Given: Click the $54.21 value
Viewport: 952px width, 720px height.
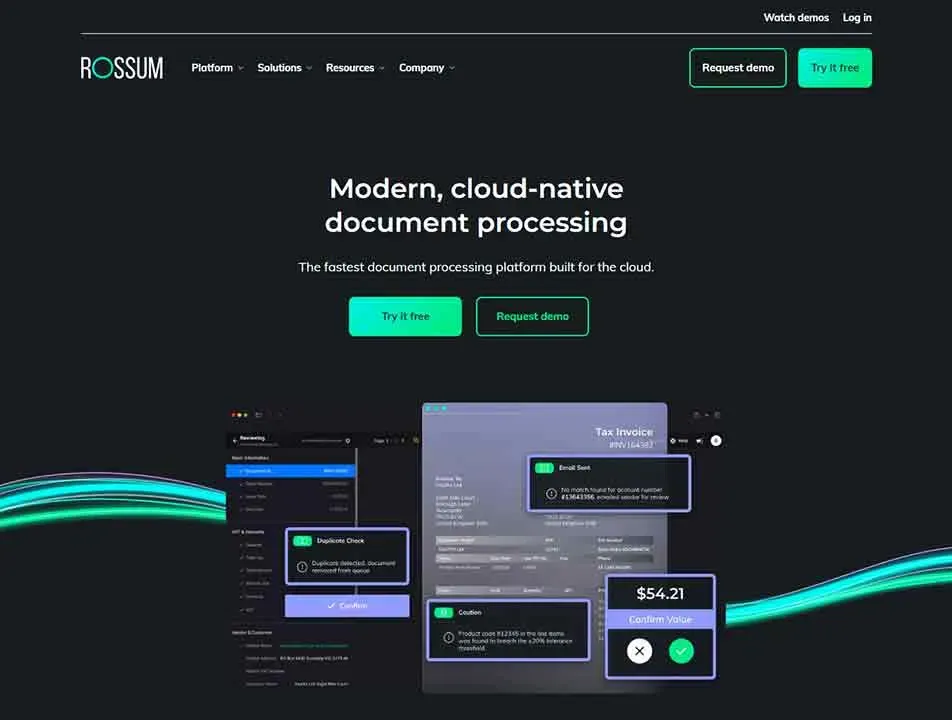Looking at the screenshot, I should click(660, 593).
